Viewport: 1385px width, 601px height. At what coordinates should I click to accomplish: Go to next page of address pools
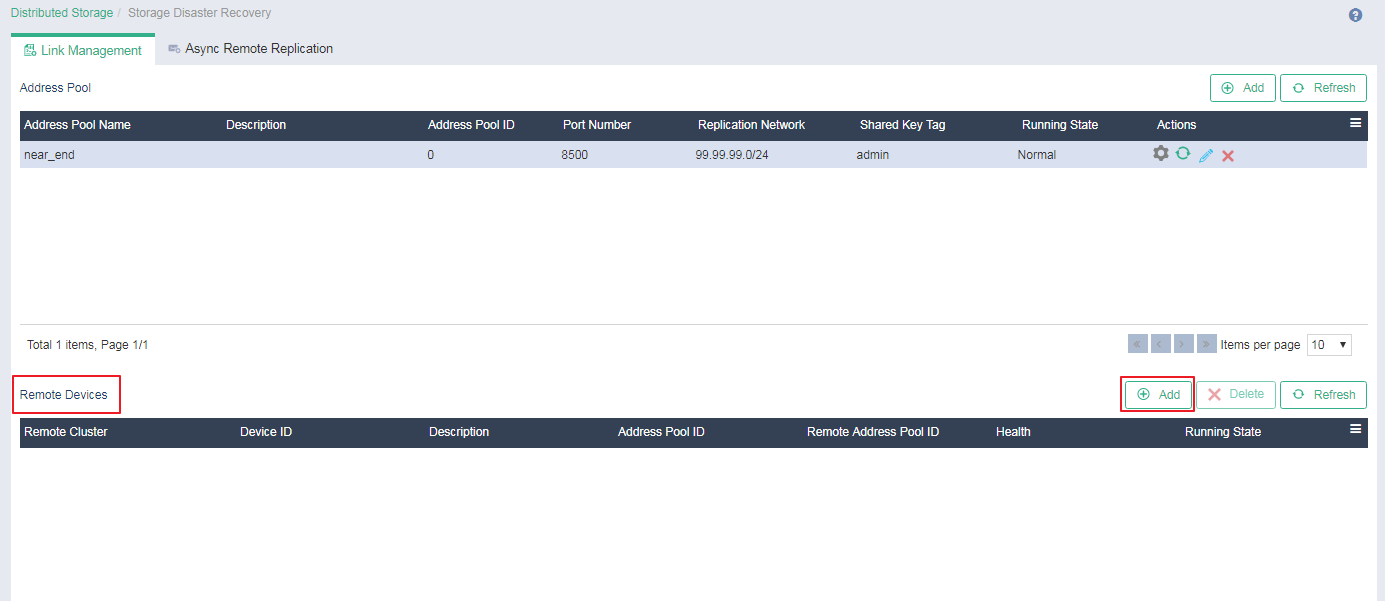[x=1184, y=344]
